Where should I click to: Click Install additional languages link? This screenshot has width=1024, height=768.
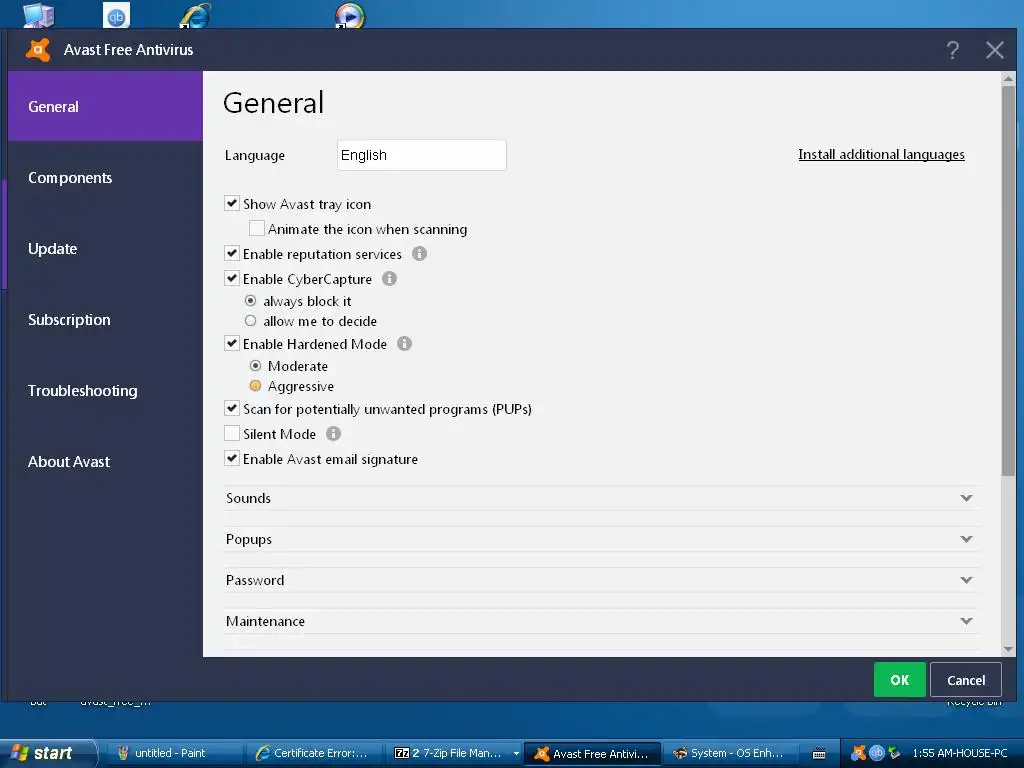pos(881,155)
